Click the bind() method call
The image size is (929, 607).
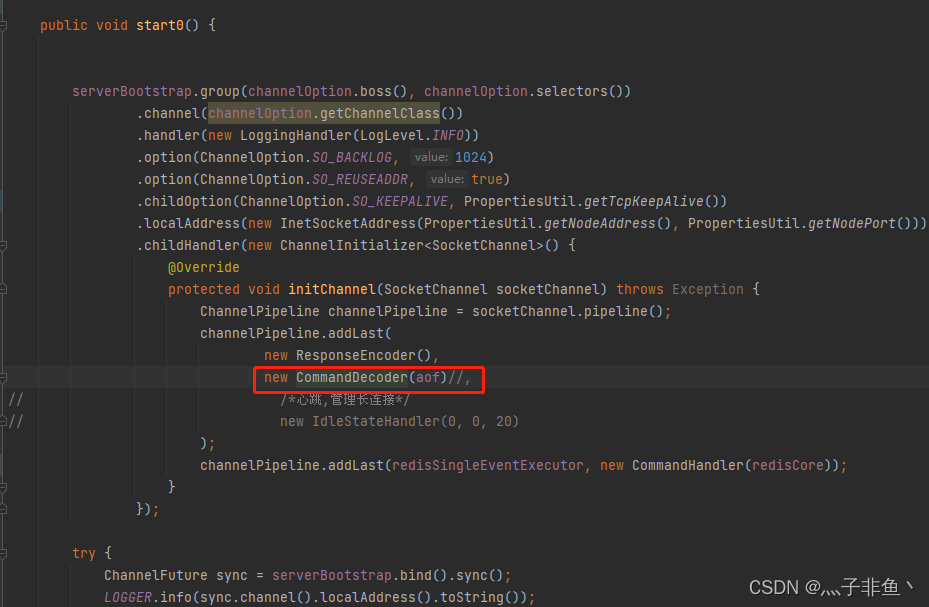pos(424,575)
